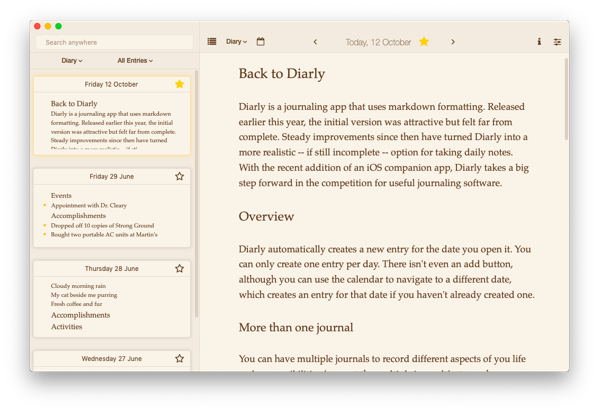Click 'Dropped off 10 copies of Strong Ground'

tap(102, 225)
